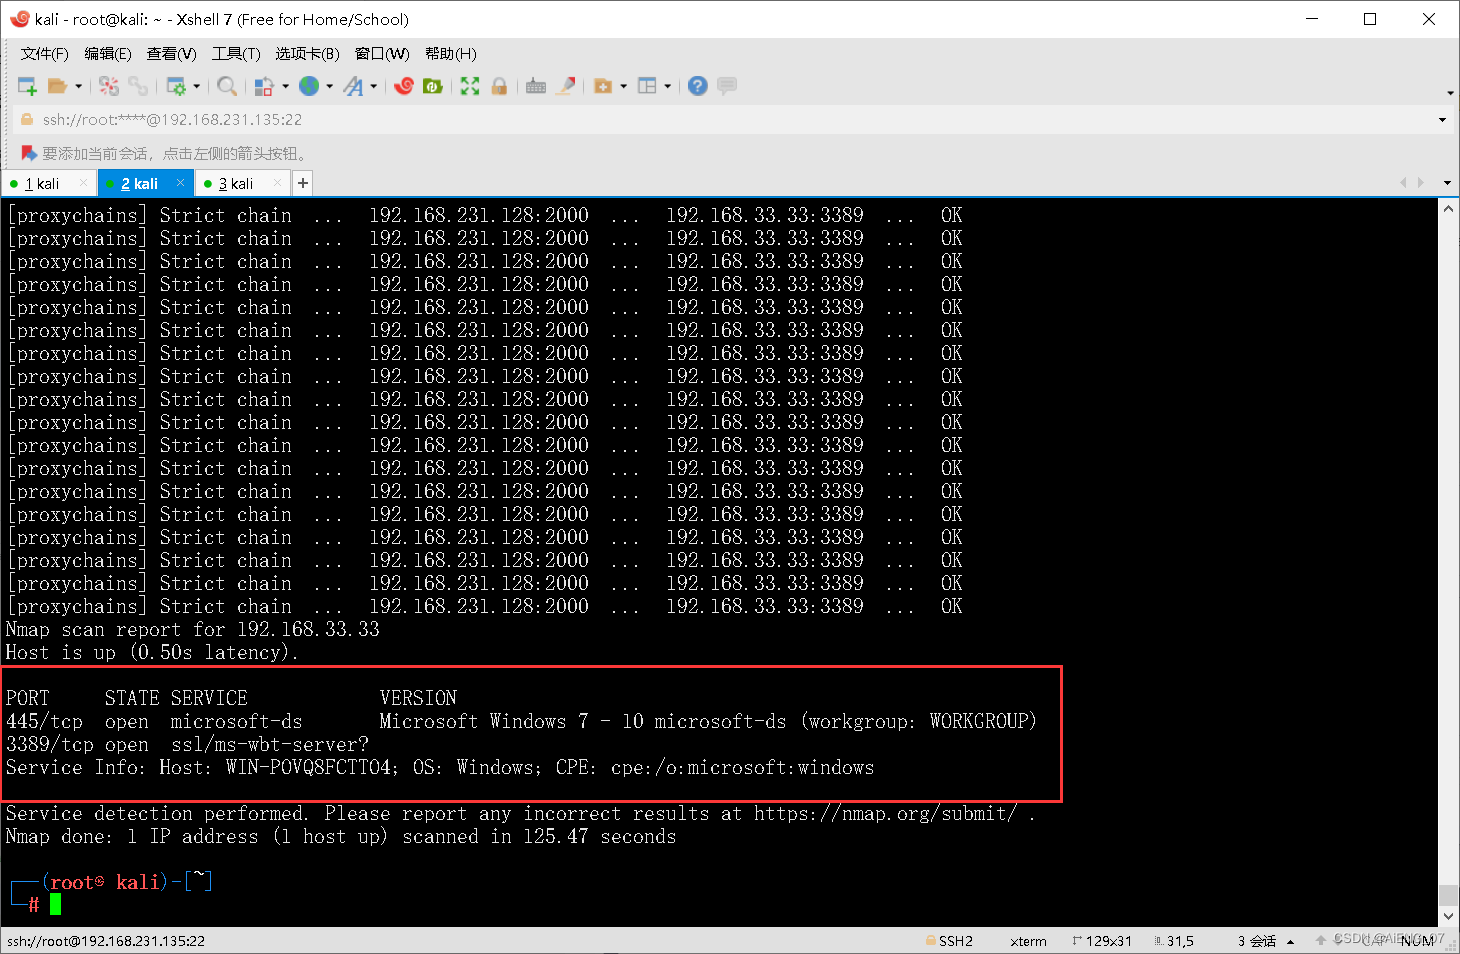This screenshot has height=954, width=1460.
Task: Click the keyboard mapping icon
Action: coord(536,86)
